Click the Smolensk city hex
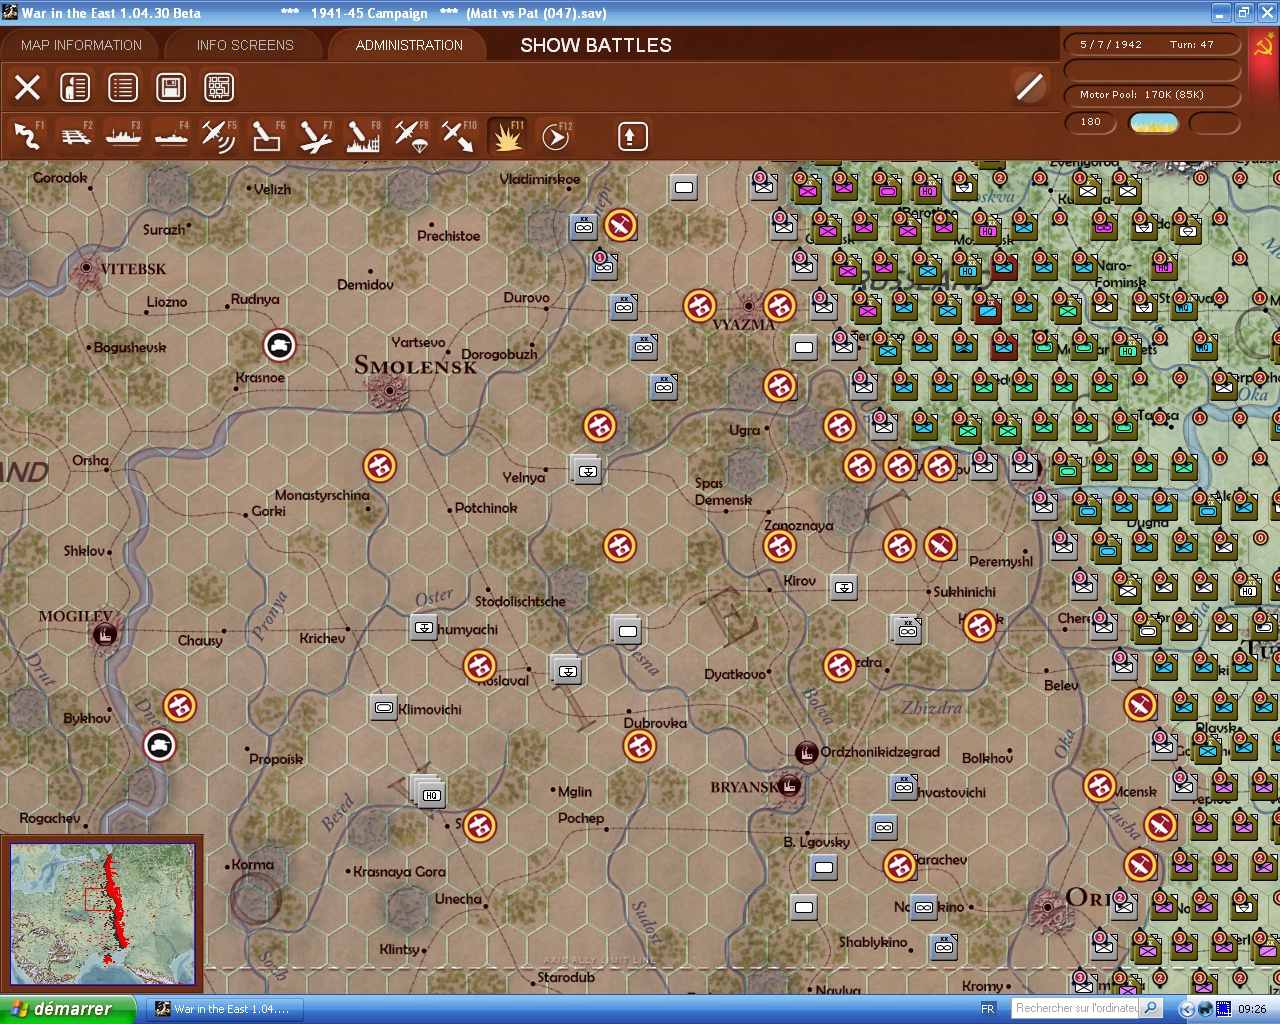1280x1024 pixels. (387, 391)
